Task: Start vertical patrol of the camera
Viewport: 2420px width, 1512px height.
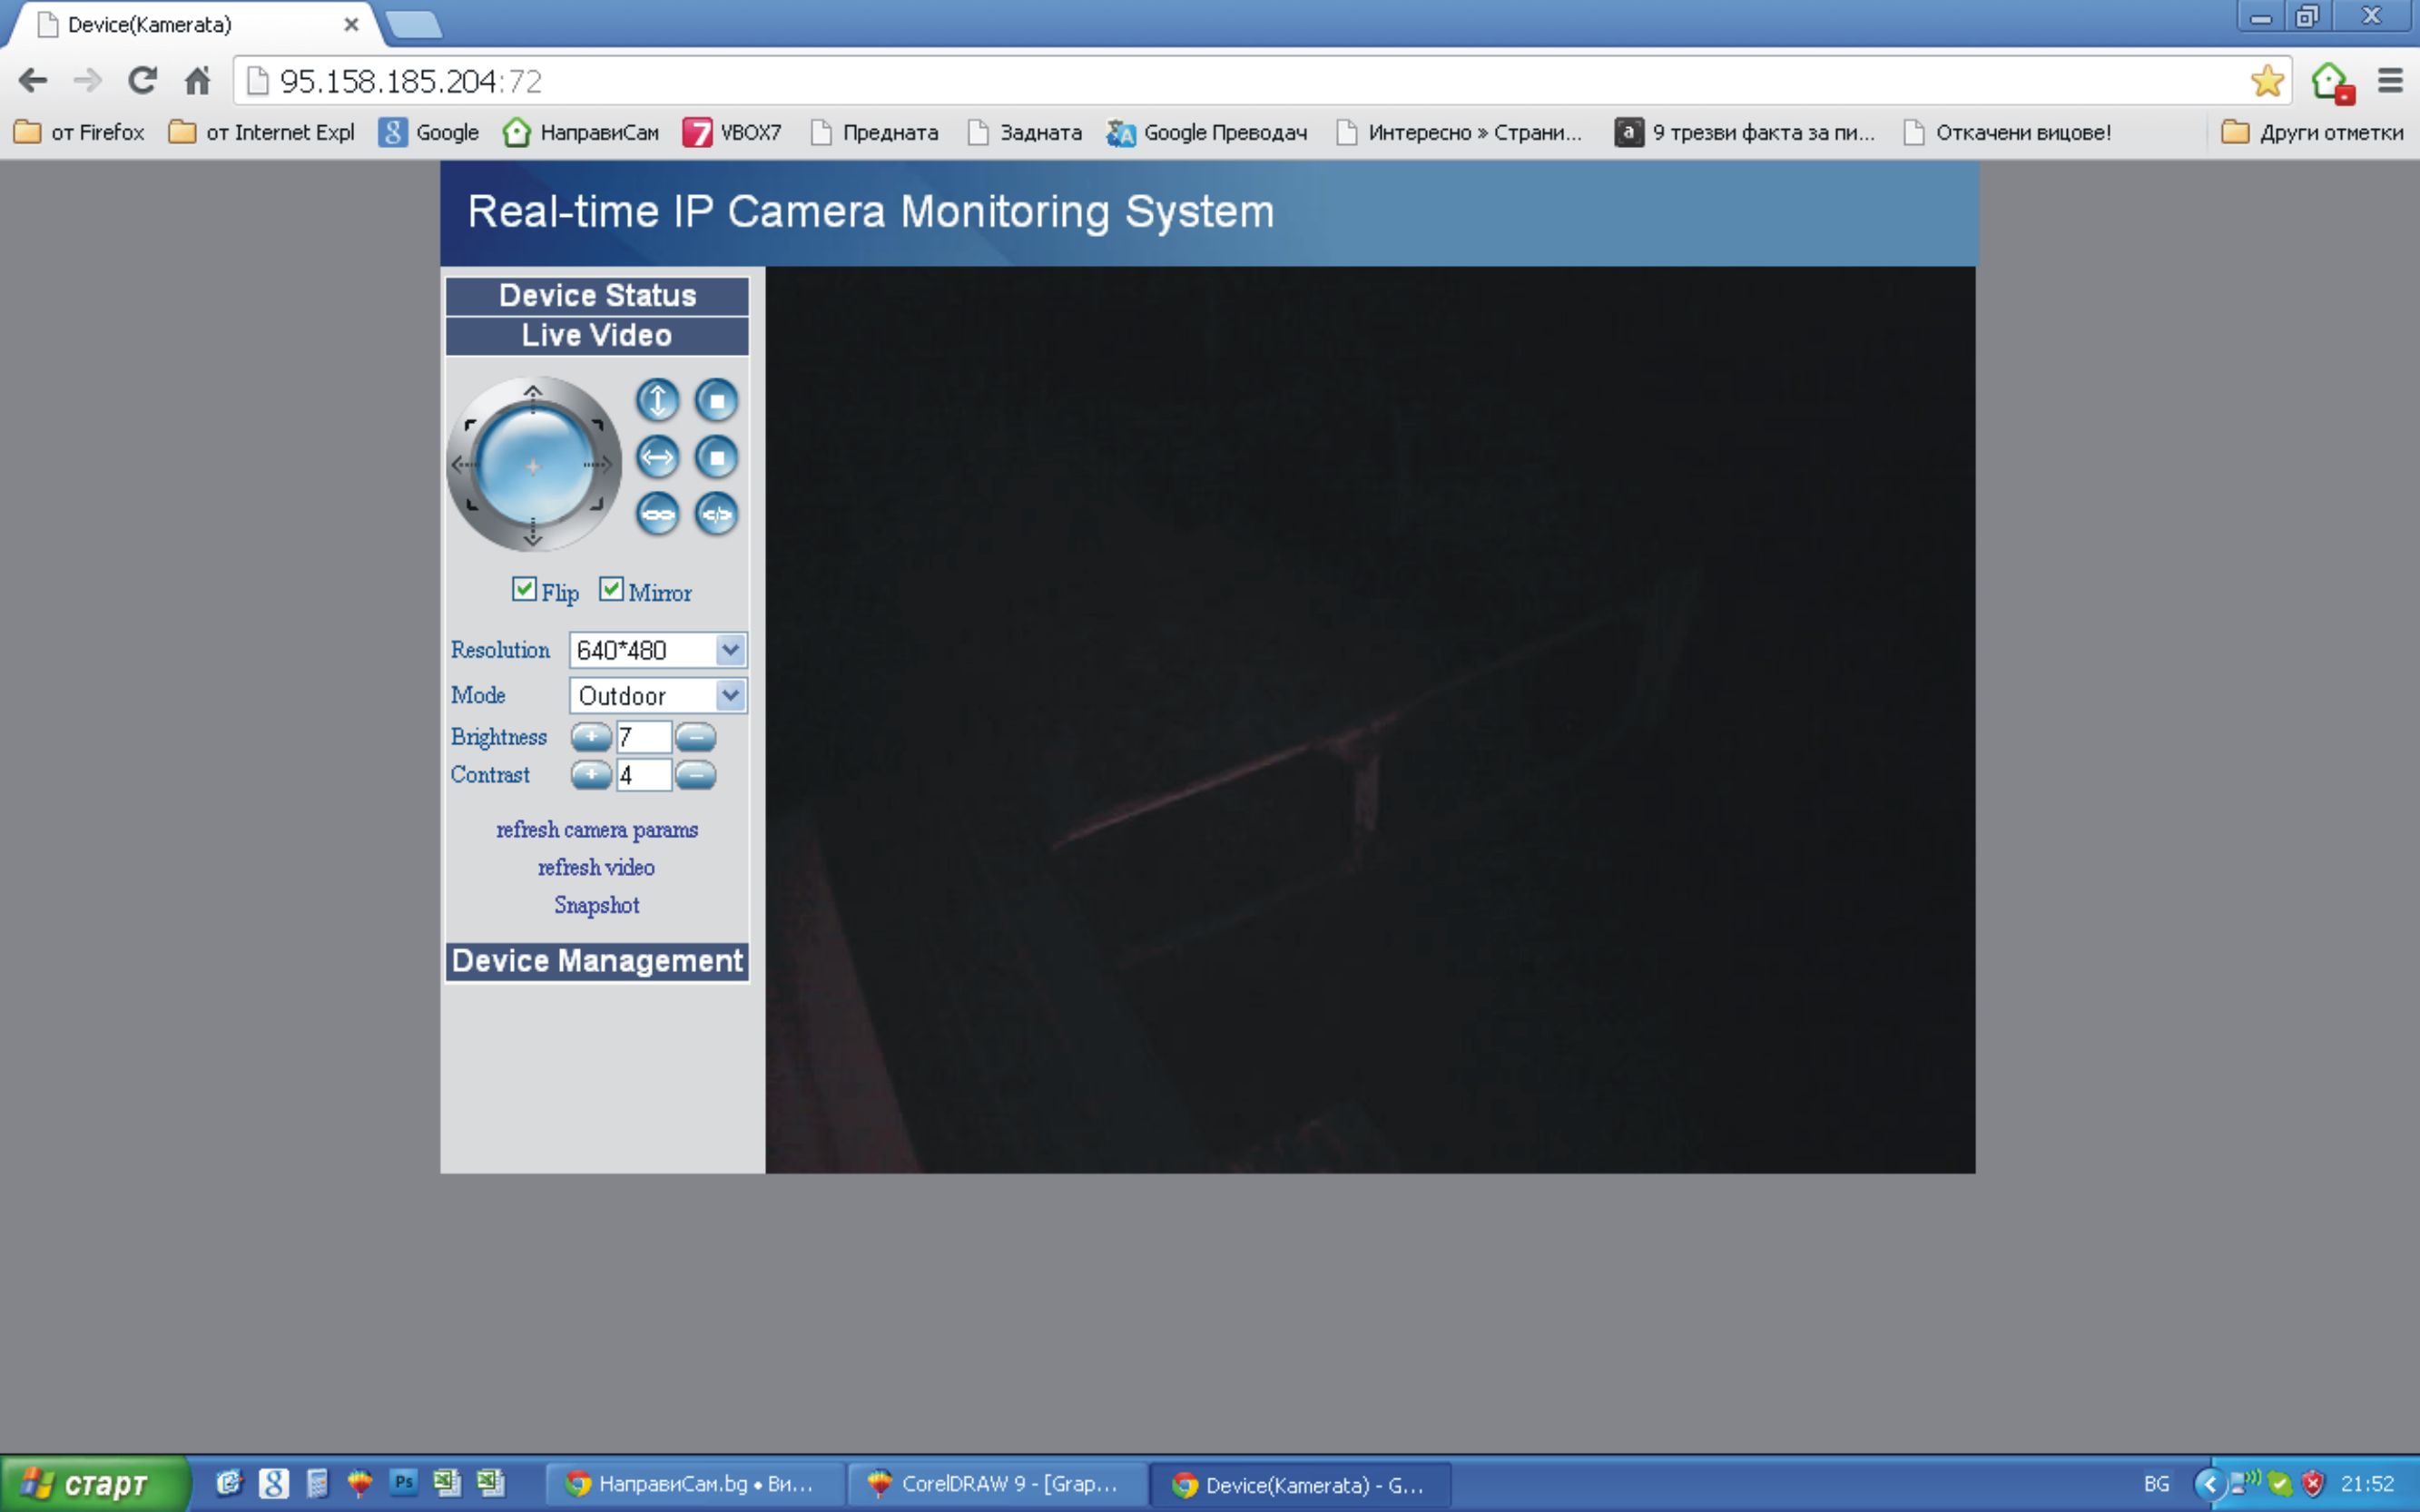Action: [x=657, y=401]
